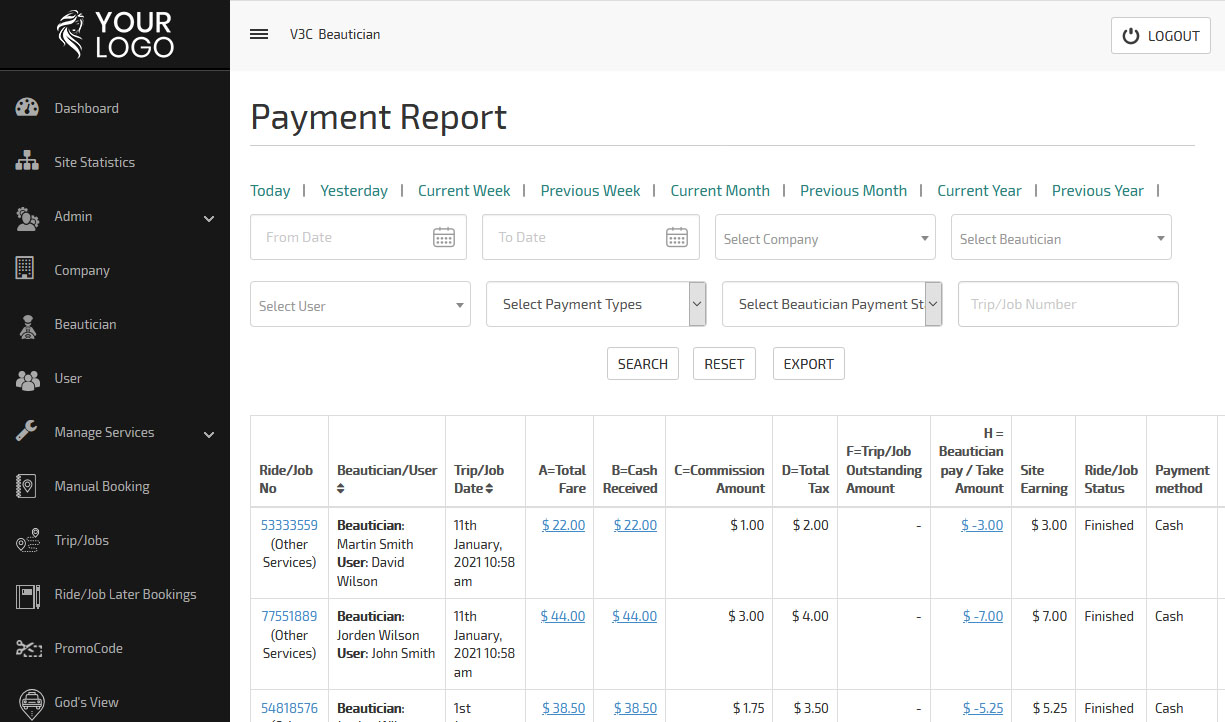Open Ride/Job Later Bookings menu item
The width and height of the screenshot is (1225, 722).
click(x=125, y=594)
